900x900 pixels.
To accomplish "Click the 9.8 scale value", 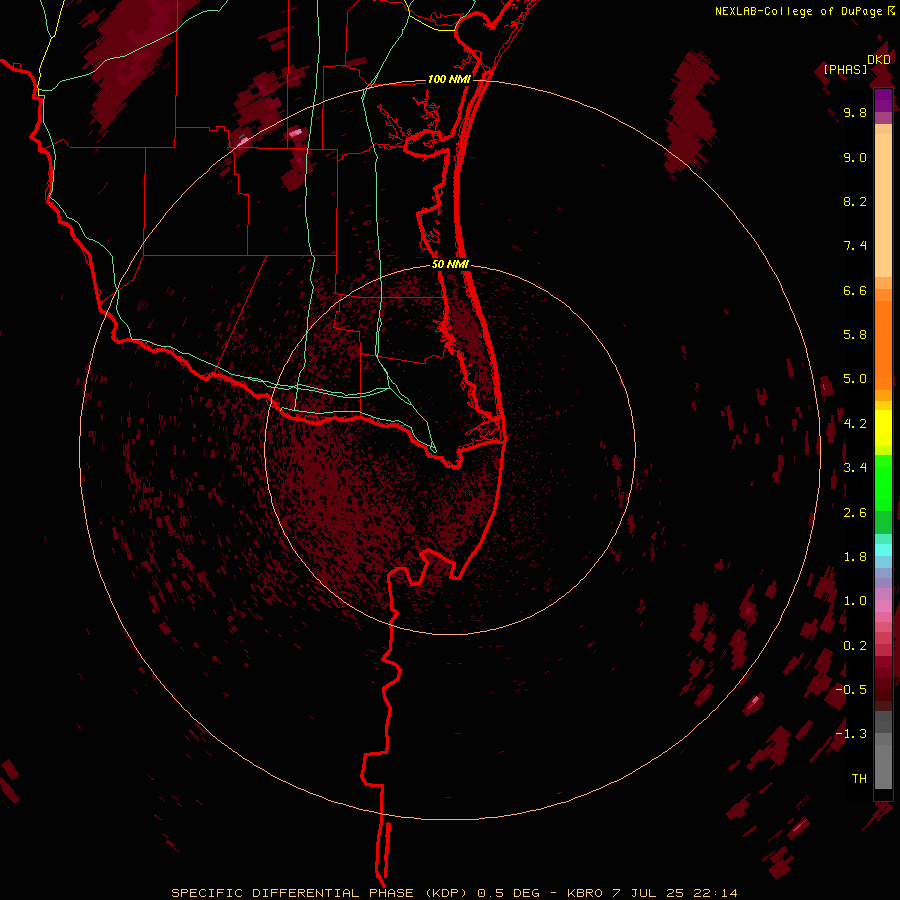I will click(x=855, y=113).
